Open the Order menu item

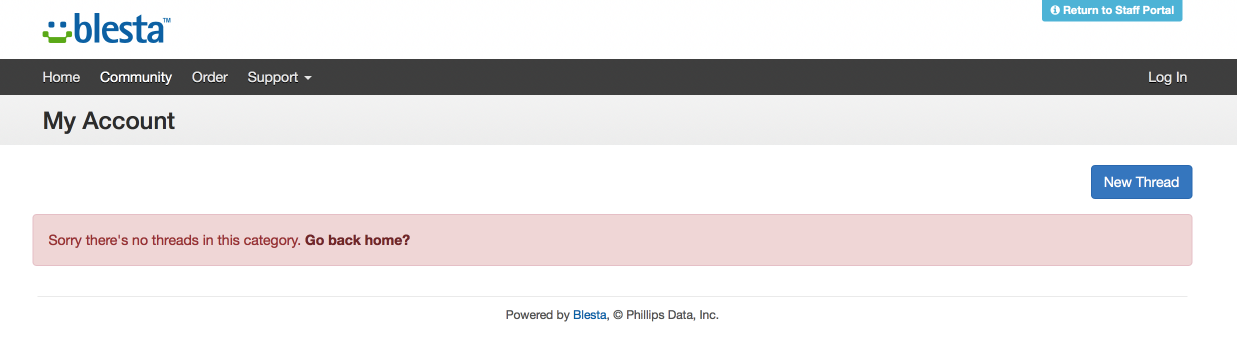[210, 77]
